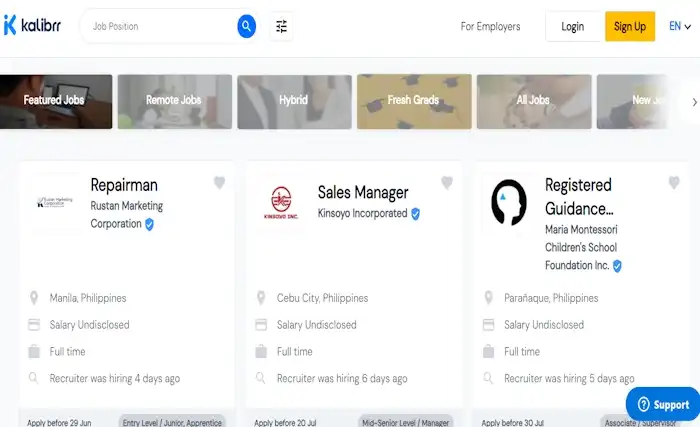Expand the EN language dropdown
This screenshot has width=700, height=427.
679,26
